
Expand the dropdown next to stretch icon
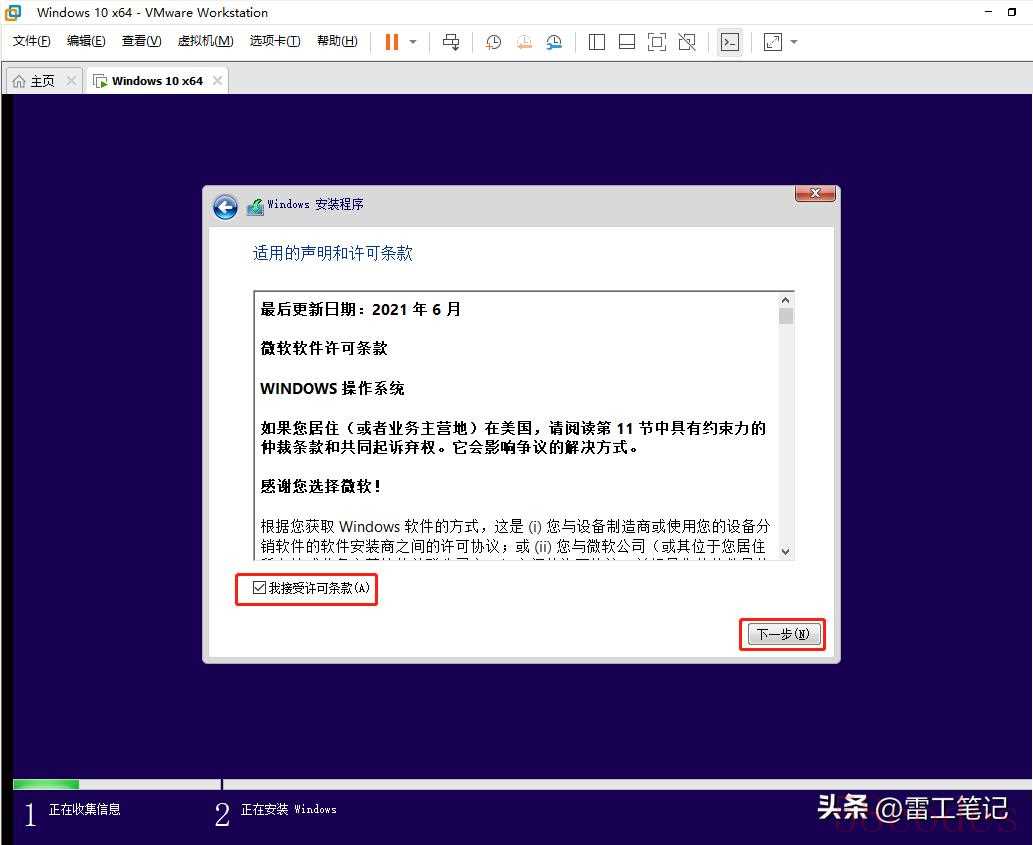tap(794, 42)
